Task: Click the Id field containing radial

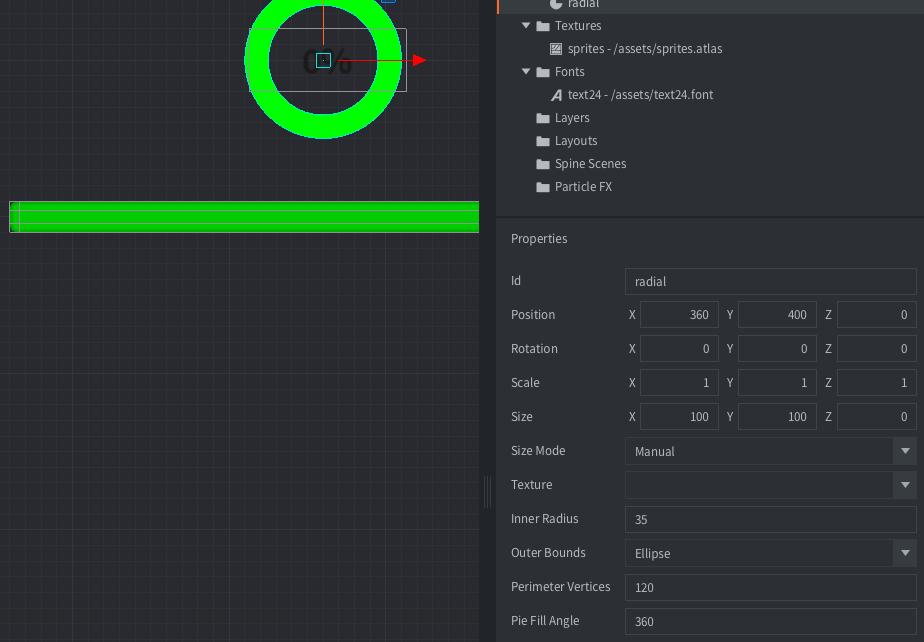Action: (771, 282)
